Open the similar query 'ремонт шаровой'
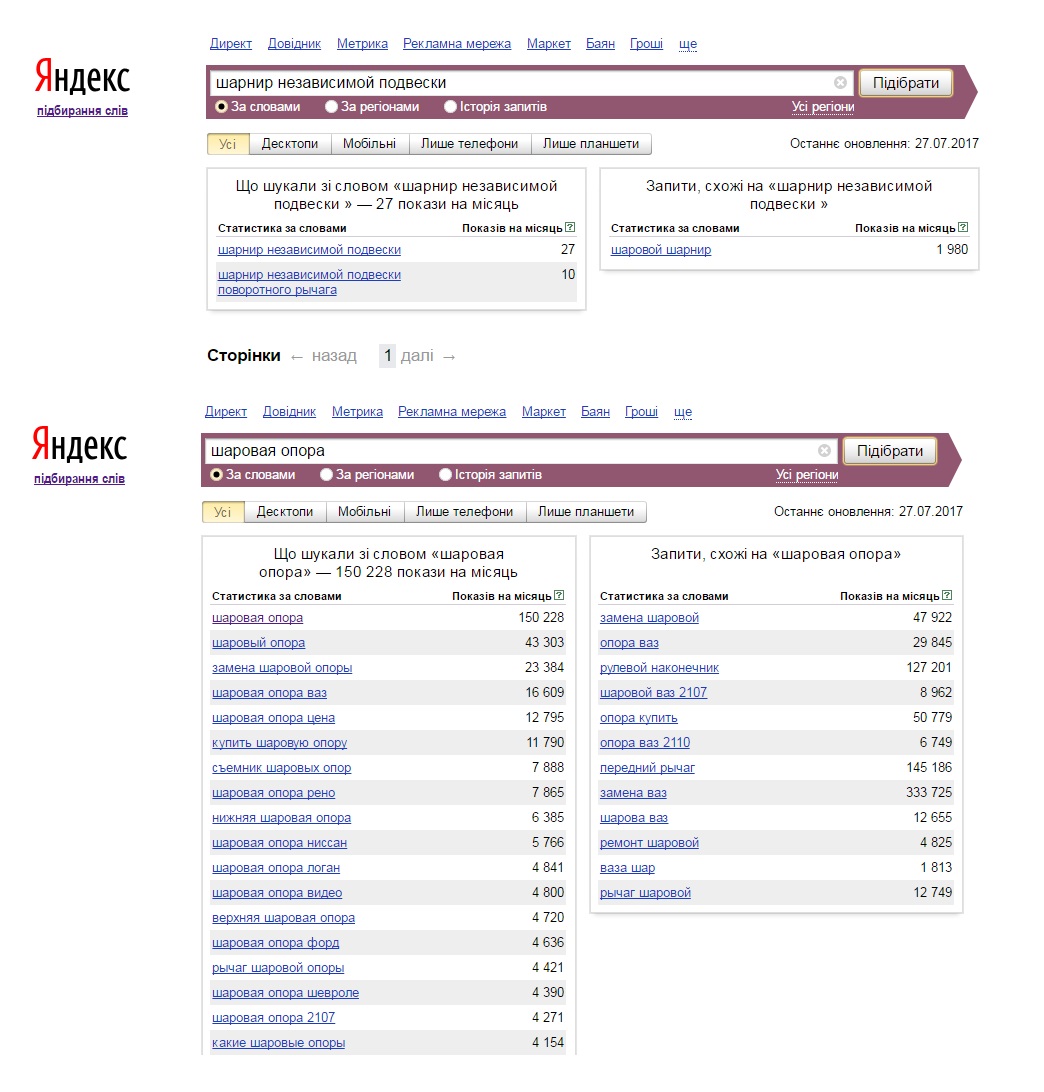The image size is (1044, 1092). pos(649,843)
